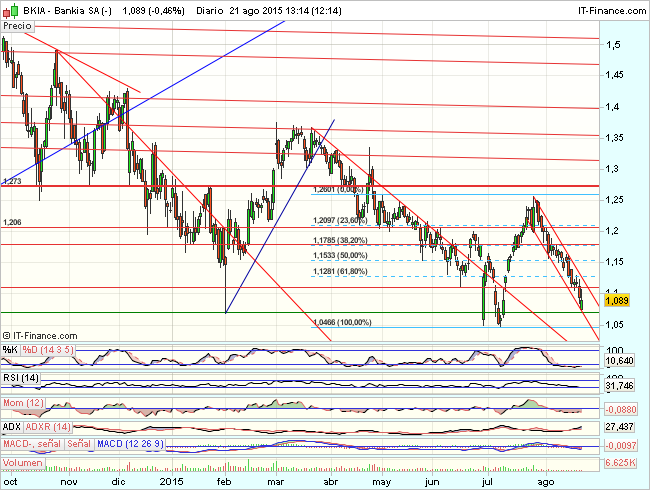Image resolution: width=650 pixels, height=490 pixels.
Task: Click the Mom (12) indicator label
Action: click(x=22, y=401)
